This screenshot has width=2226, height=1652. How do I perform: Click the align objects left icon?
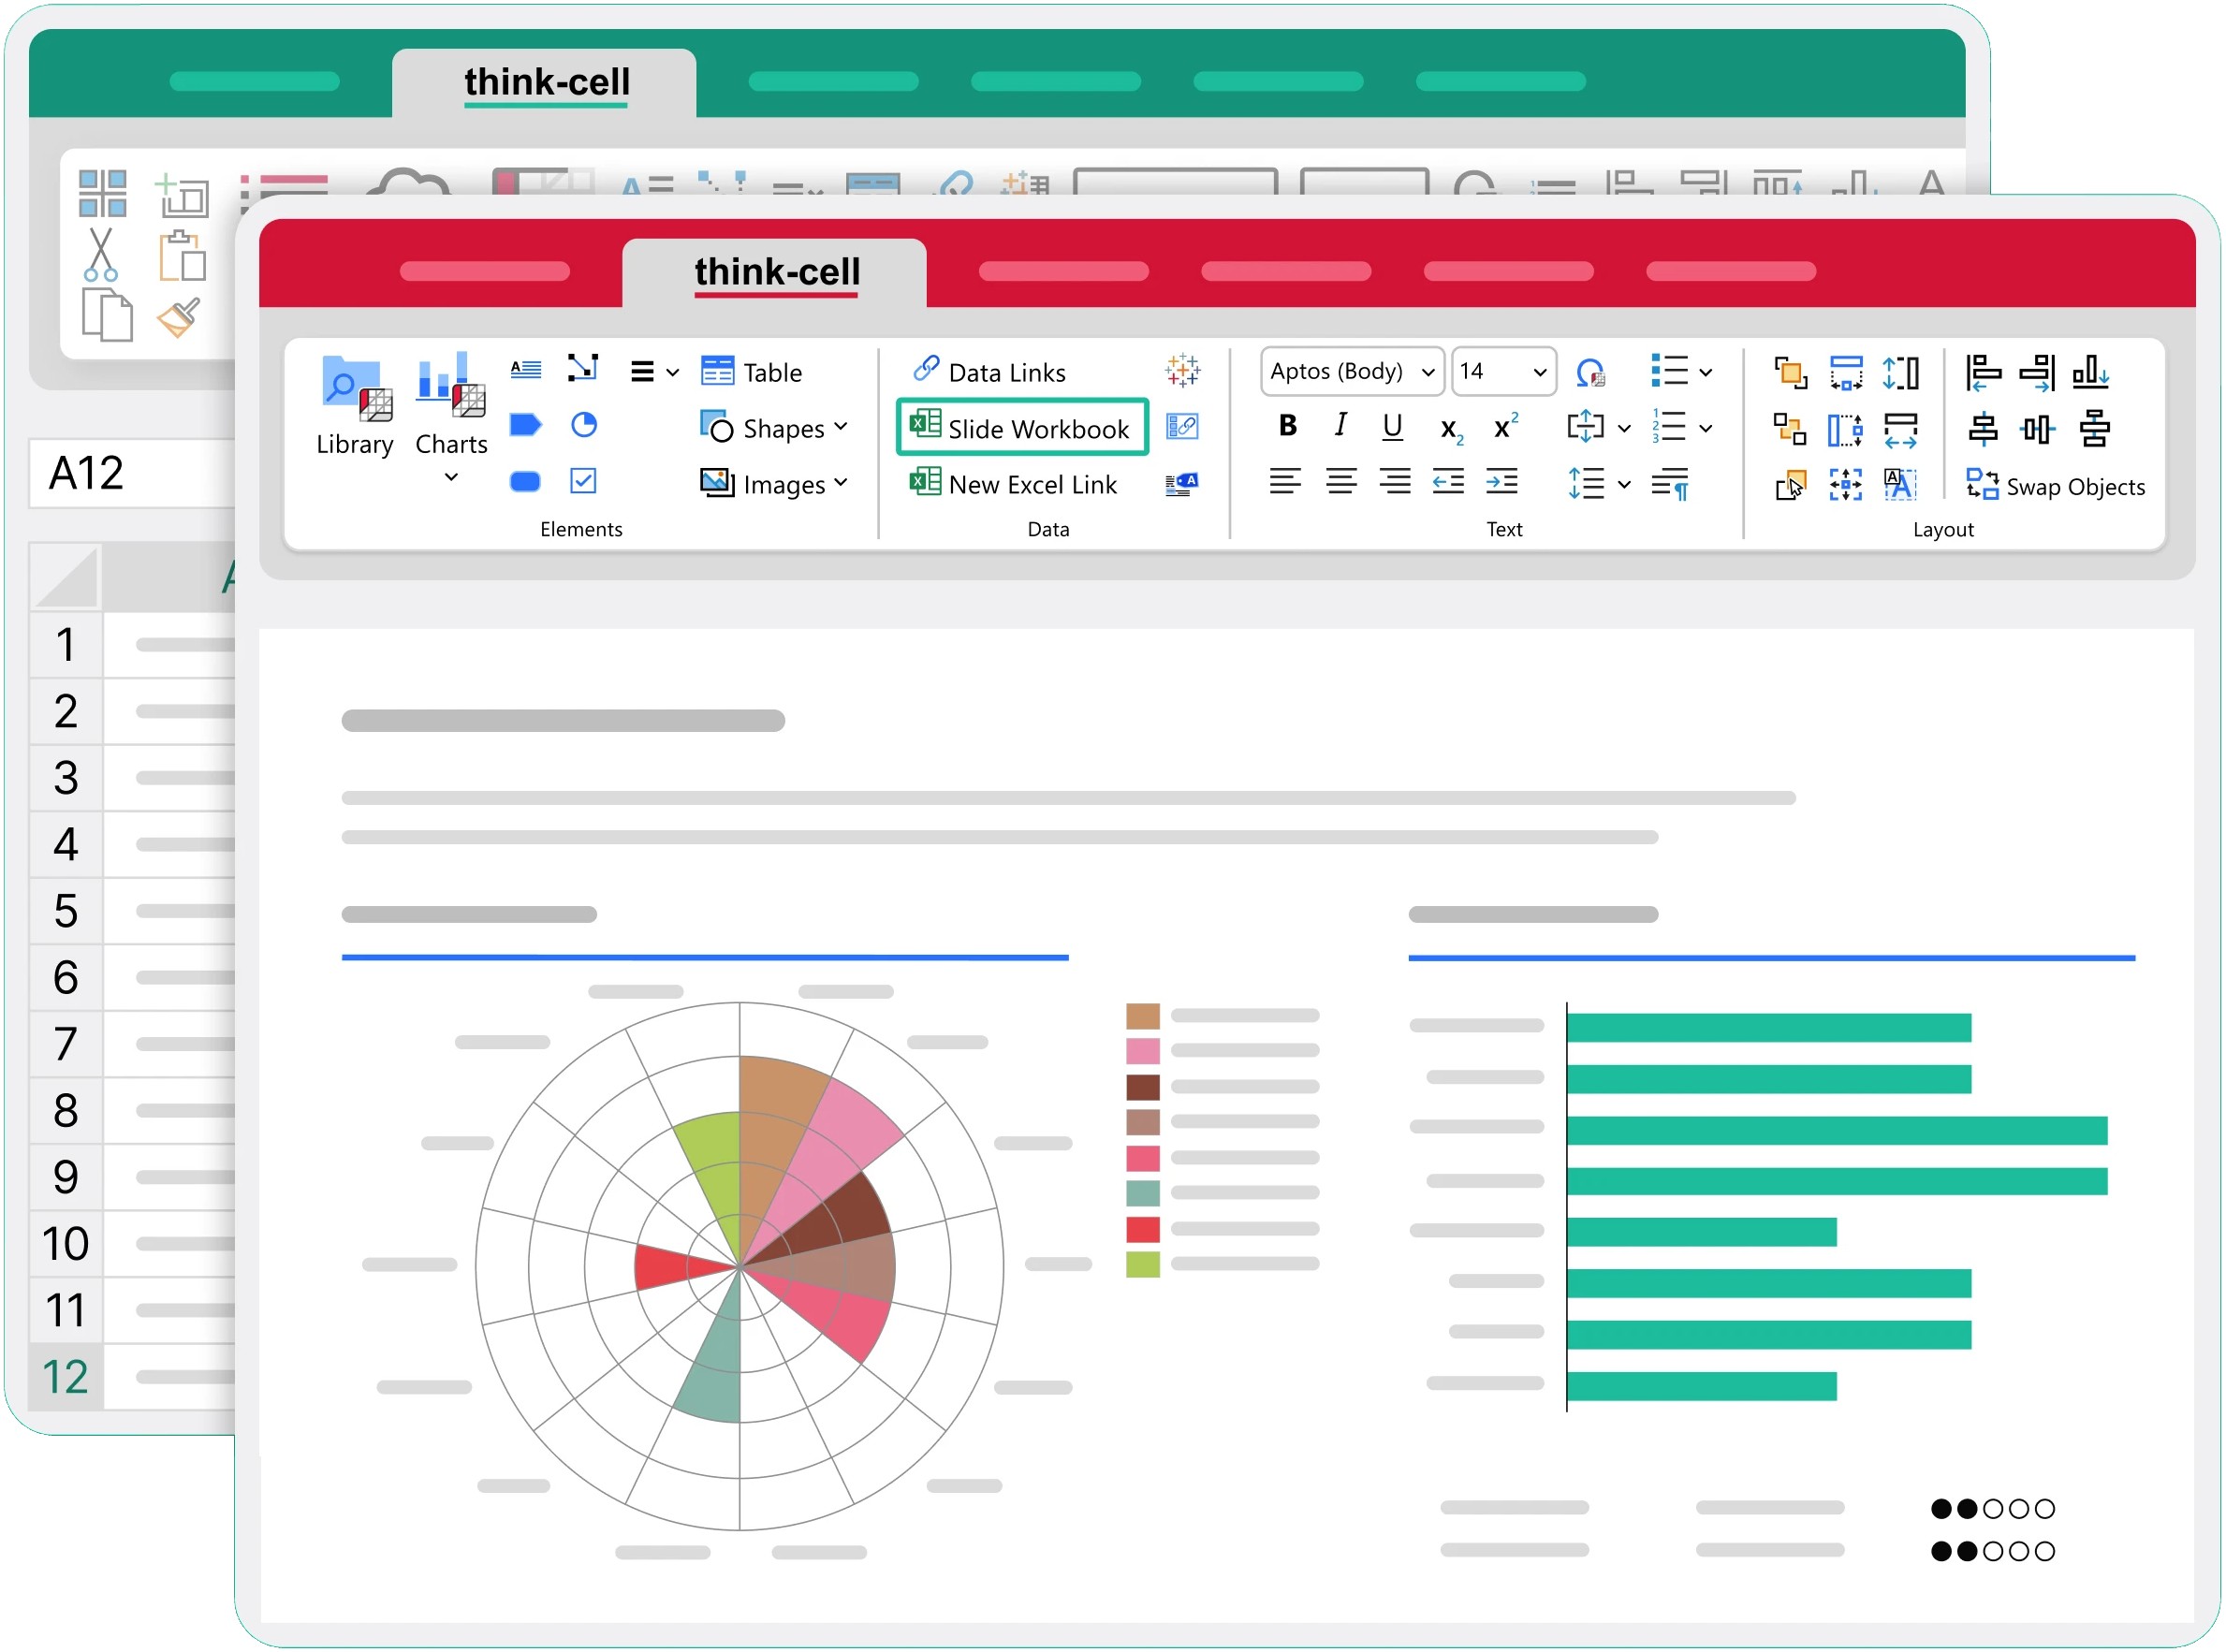pyautogui.click(x=1983, y=372)
